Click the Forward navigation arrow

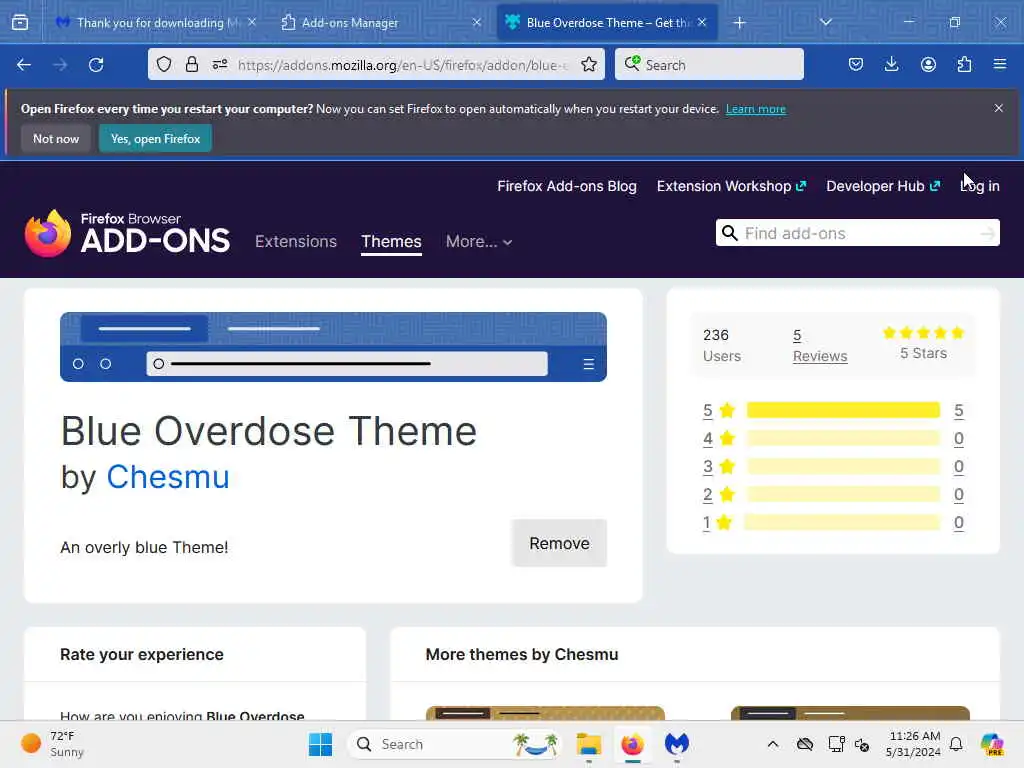click(60, 65)
